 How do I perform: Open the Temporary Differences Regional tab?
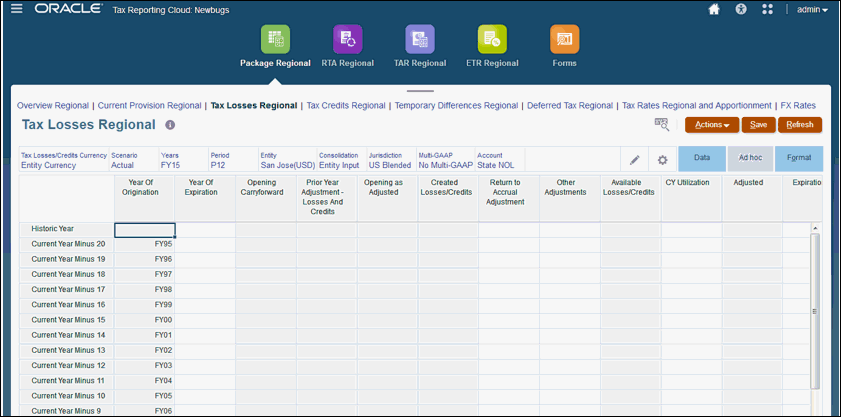pos(456,106)
